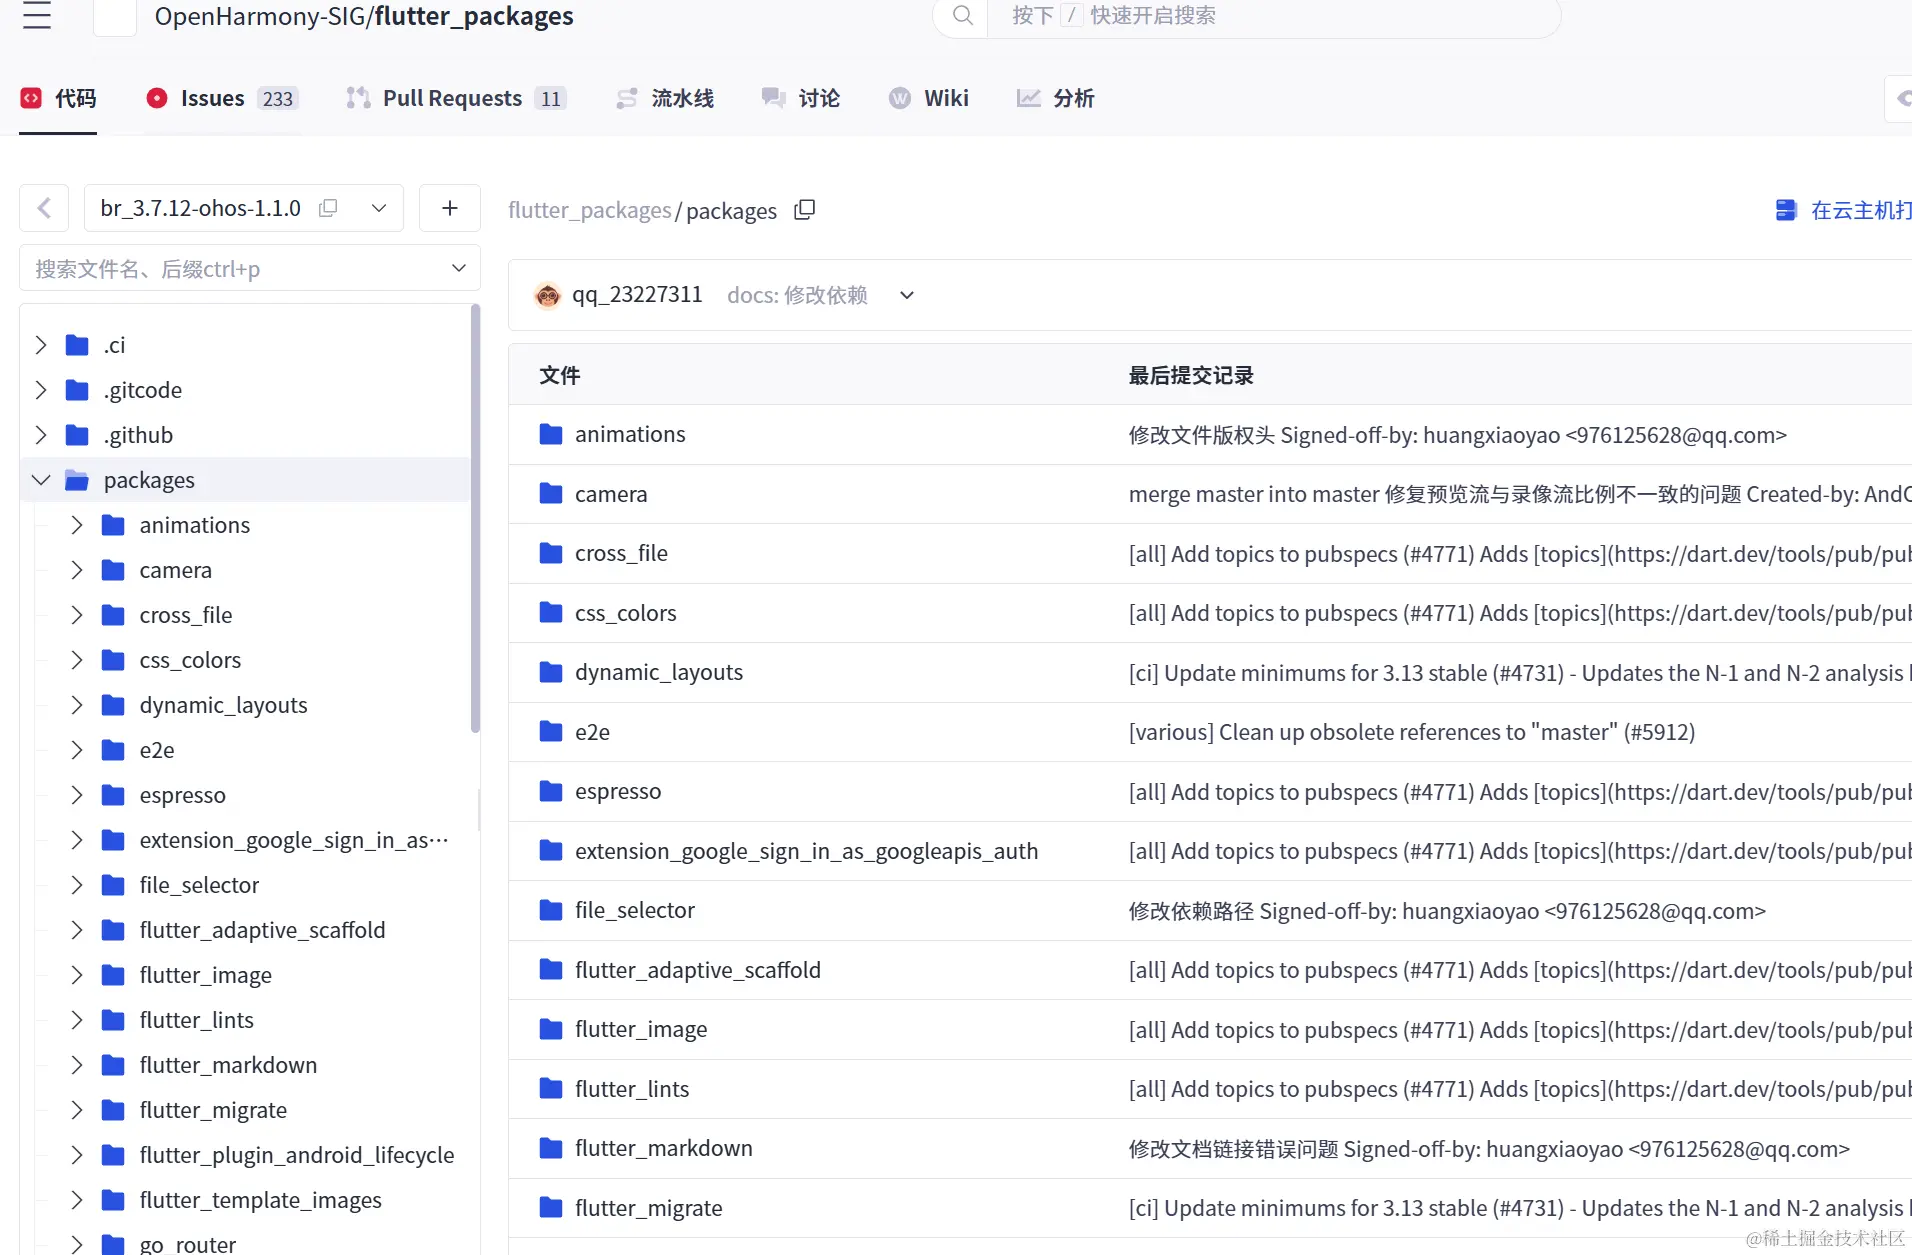Open the Issues tab
The image size is (1912, 1255).
[222, 98]
